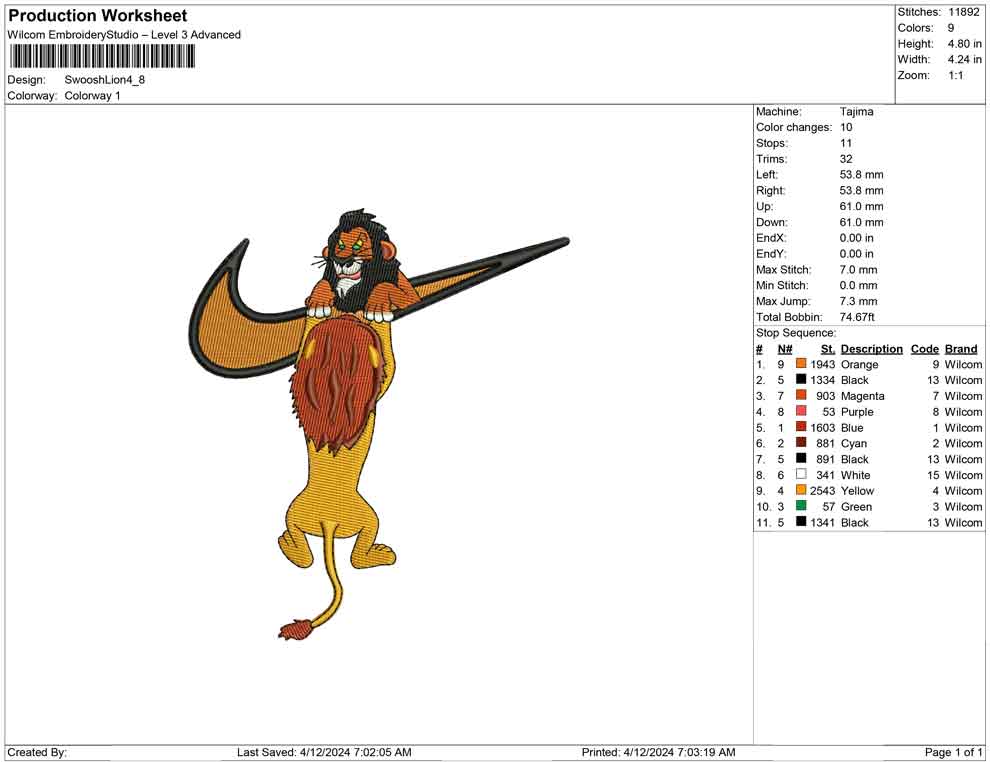Click the Yellow row color swatch
This screenshot has width=990, height=762.
[801, 490]
